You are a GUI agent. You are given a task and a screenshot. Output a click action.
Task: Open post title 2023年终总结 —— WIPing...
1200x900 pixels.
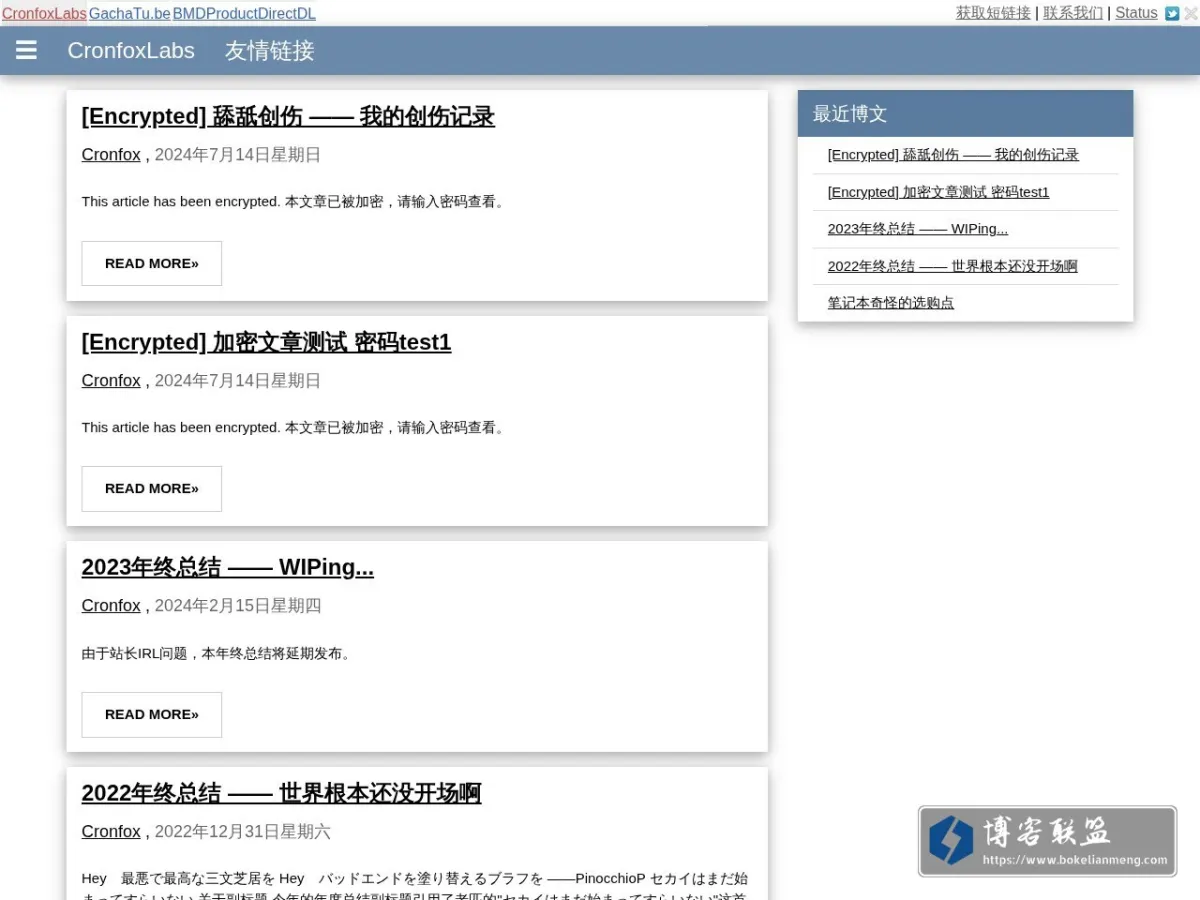(228, 567)
